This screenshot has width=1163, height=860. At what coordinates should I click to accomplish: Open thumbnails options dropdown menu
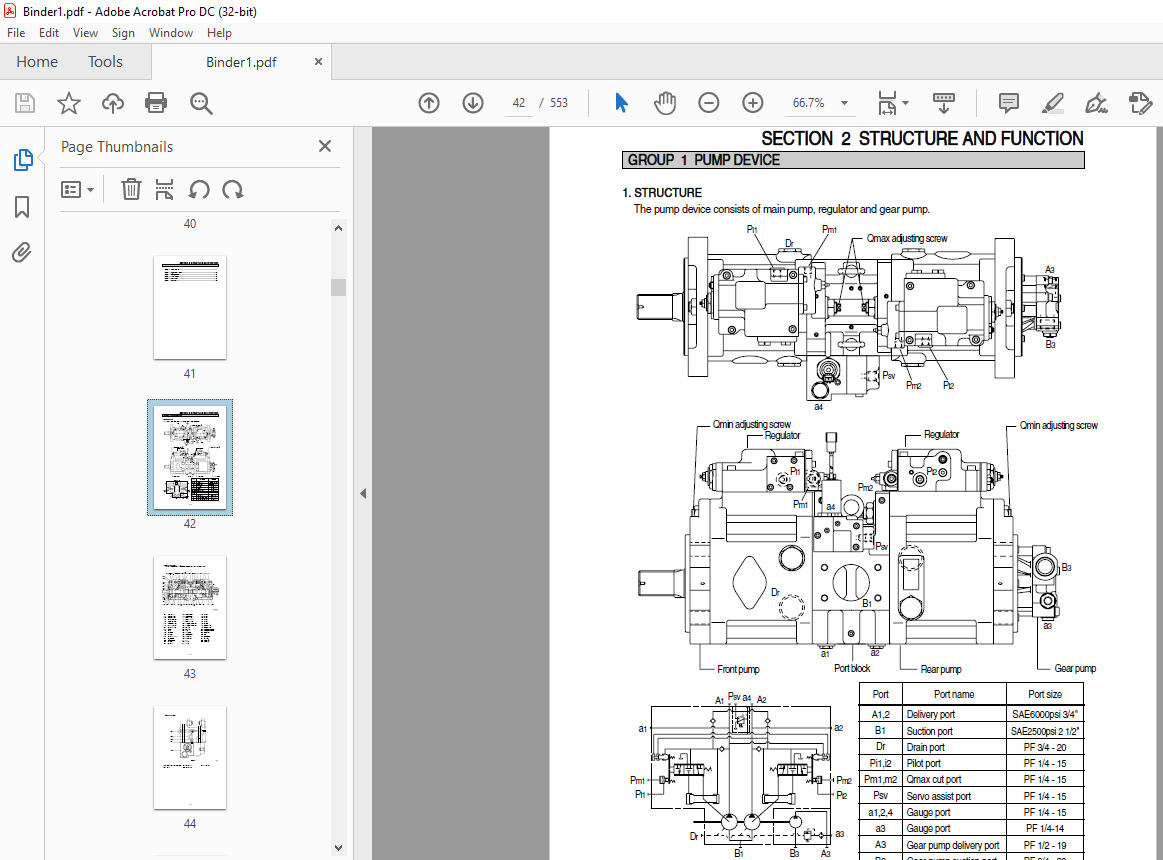pyautogui.click(x=77, y=190)
